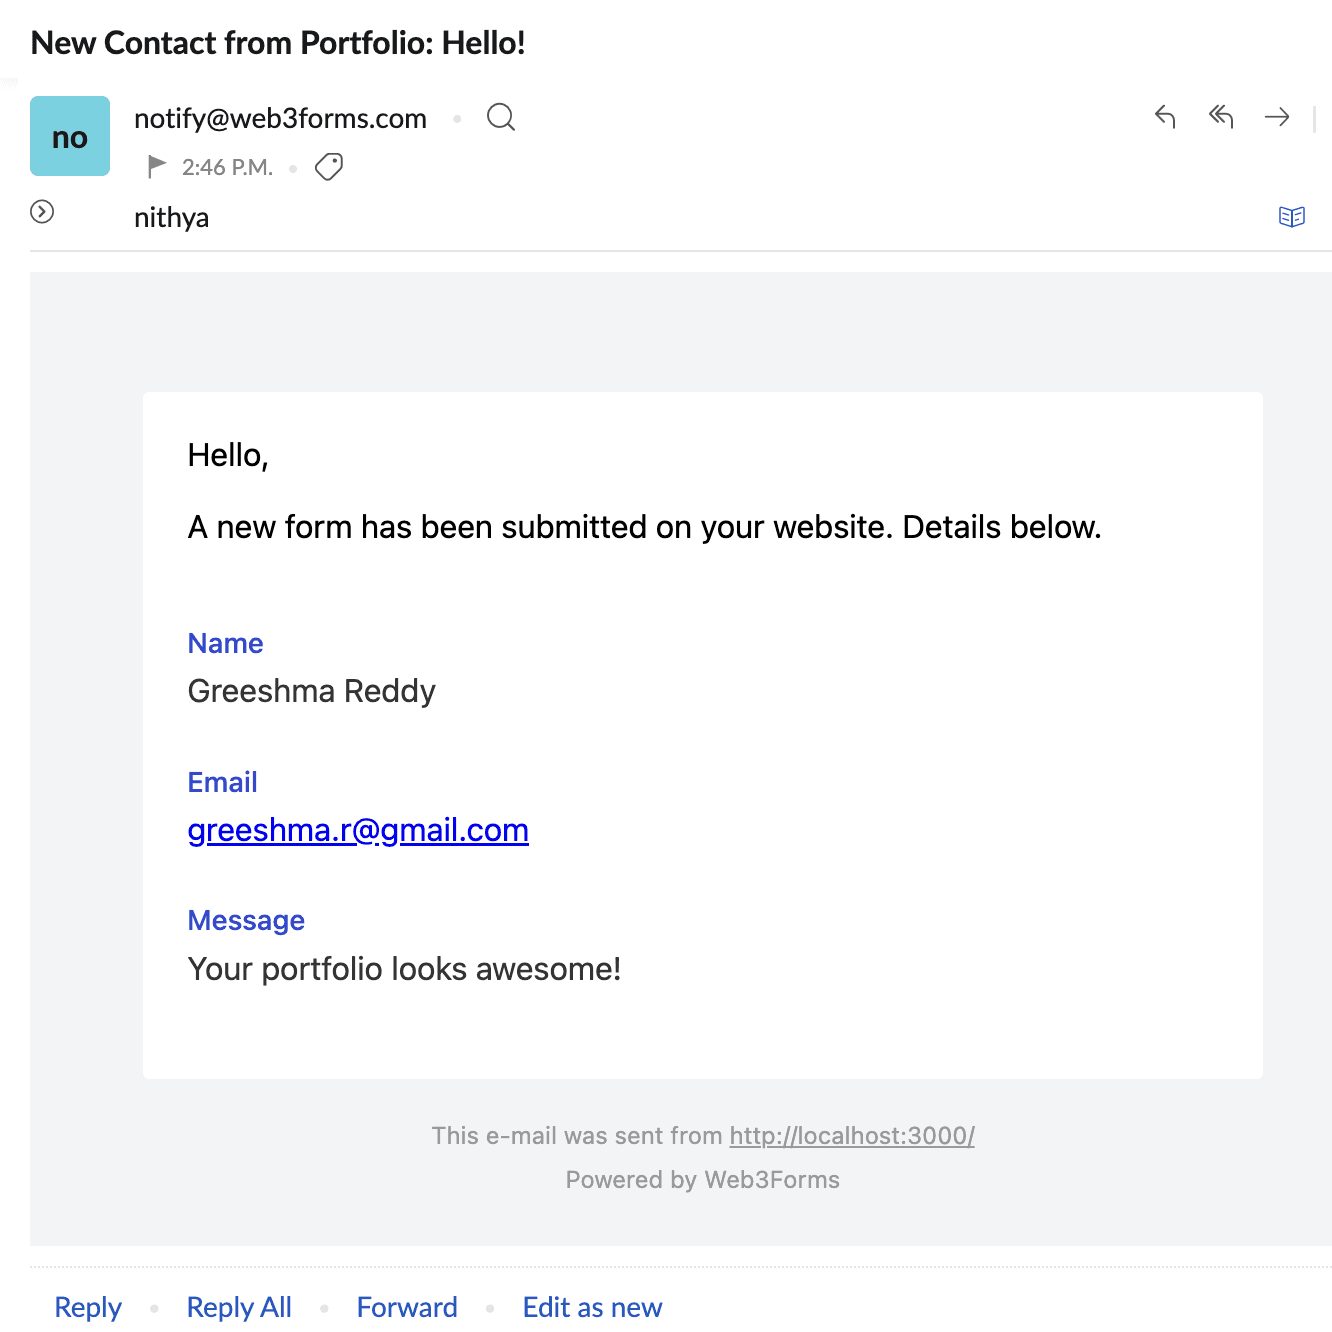Image resolution: width=1332 pixels, height=1332 pixels.
Task: Open greeshma.r@gmail.com email link
Action: (x=358, y=830)
